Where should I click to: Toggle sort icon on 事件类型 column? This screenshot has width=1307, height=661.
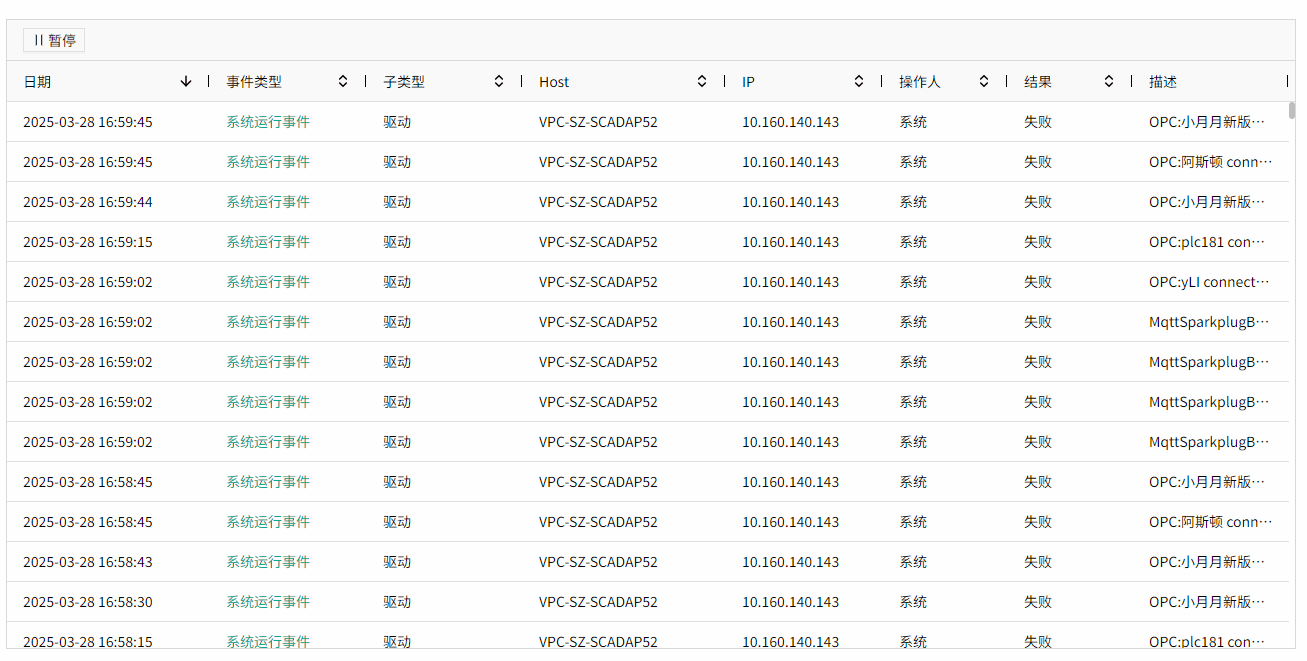343,82
